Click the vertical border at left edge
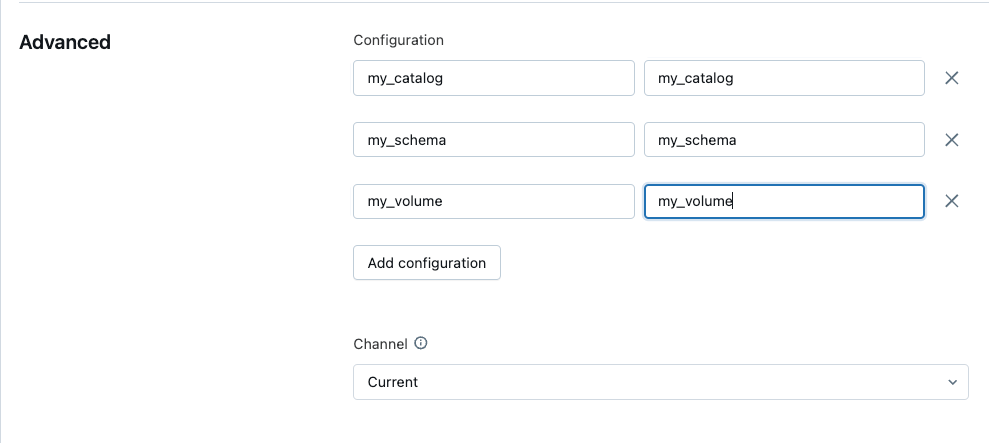The image size is (989, 443). click(x=2, y=220)
